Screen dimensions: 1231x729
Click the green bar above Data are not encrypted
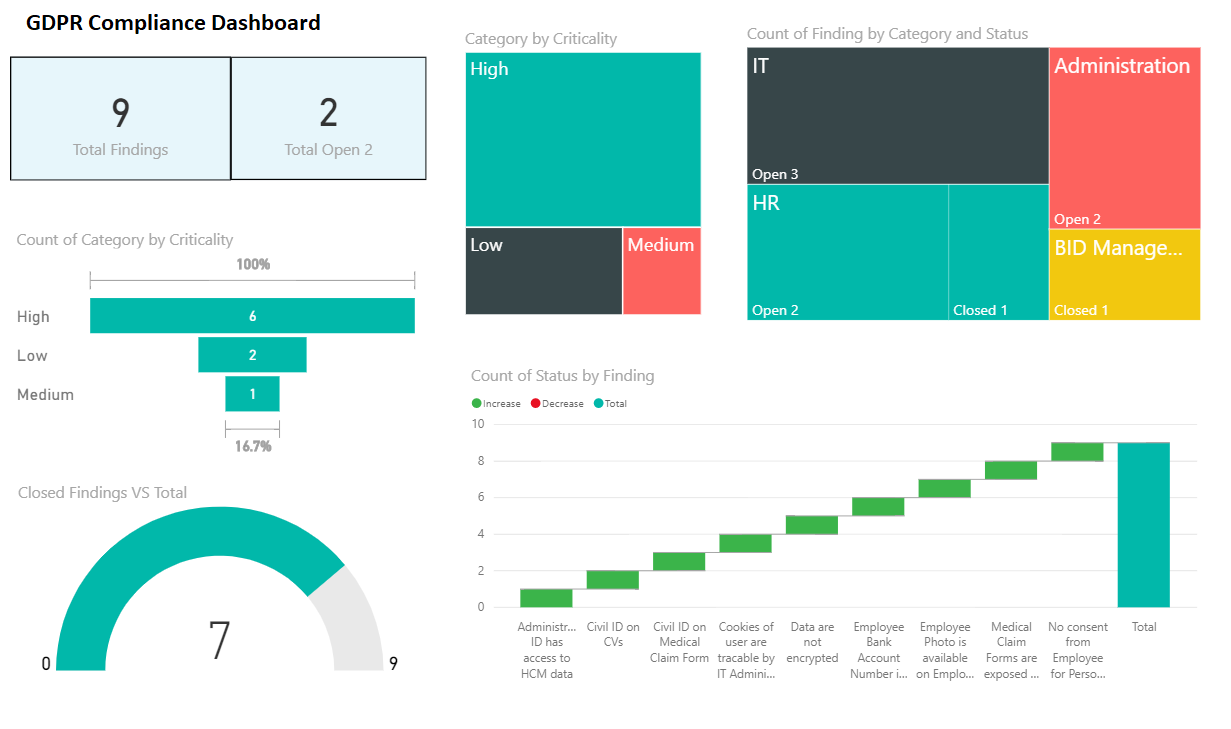point(811,525)
